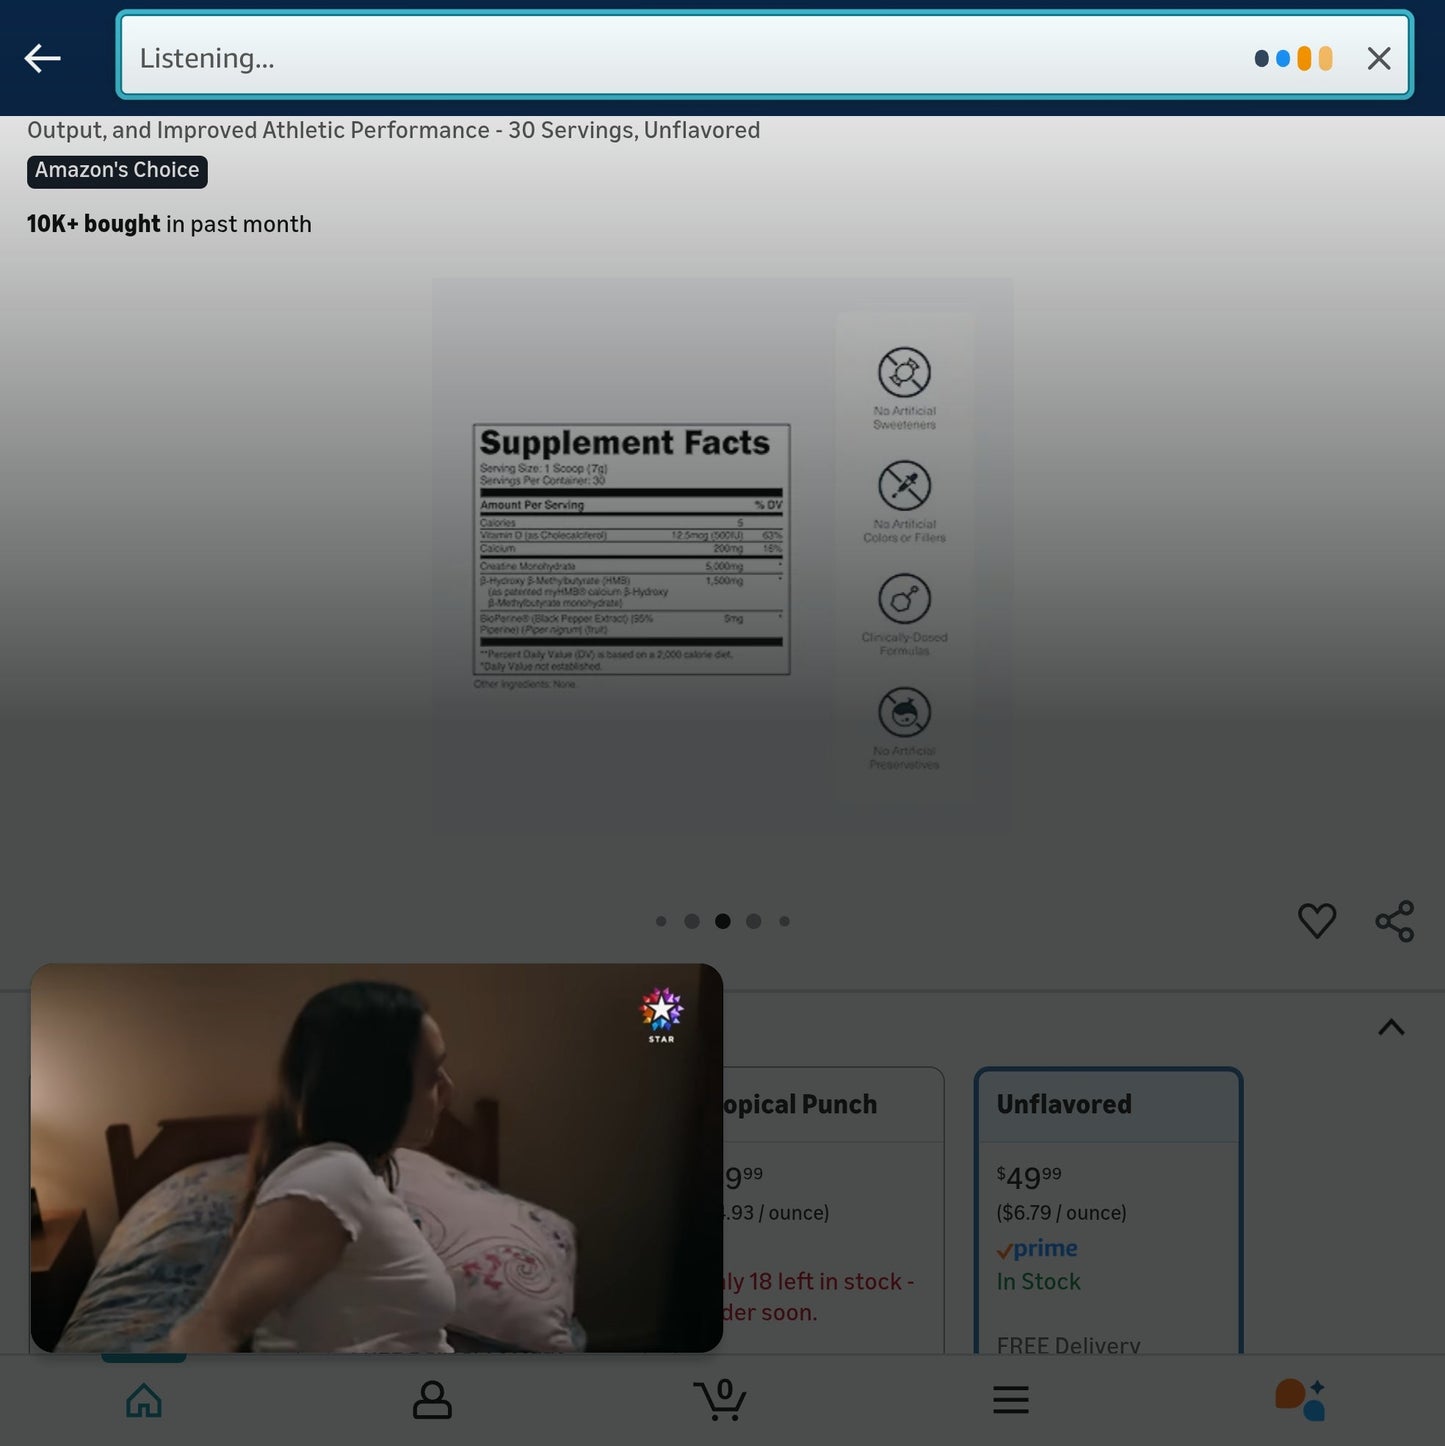
Task: Go back using the arrow icon
Action: pyautogui.click(x=42, y=58)
